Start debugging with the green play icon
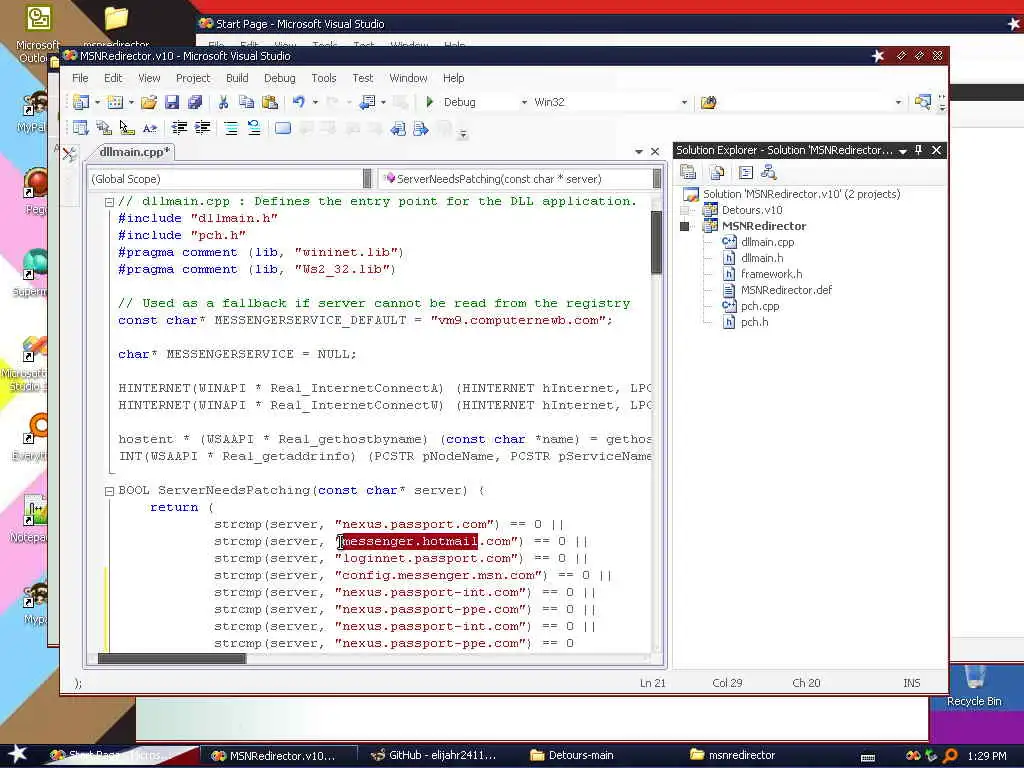 pyautogui.click(x=430, y=102)
